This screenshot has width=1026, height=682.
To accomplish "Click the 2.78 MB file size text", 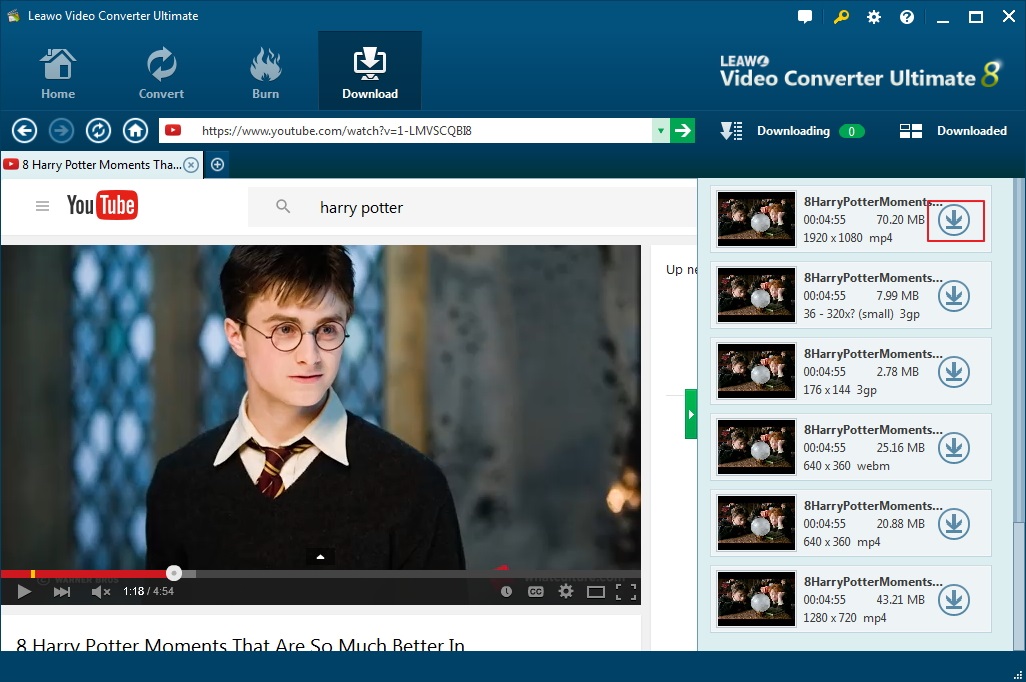I will 898,372.
